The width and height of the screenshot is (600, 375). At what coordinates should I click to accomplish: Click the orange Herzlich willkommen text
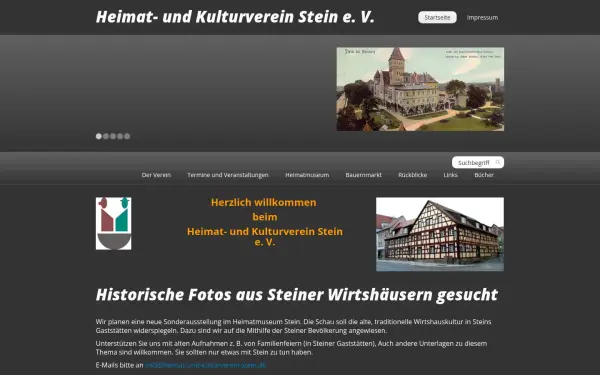264,202
